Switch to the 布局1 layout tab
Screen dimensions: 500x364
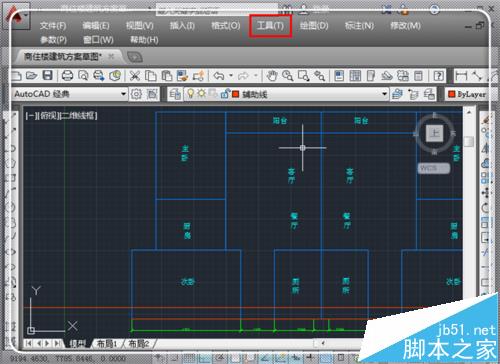(107, 343)
